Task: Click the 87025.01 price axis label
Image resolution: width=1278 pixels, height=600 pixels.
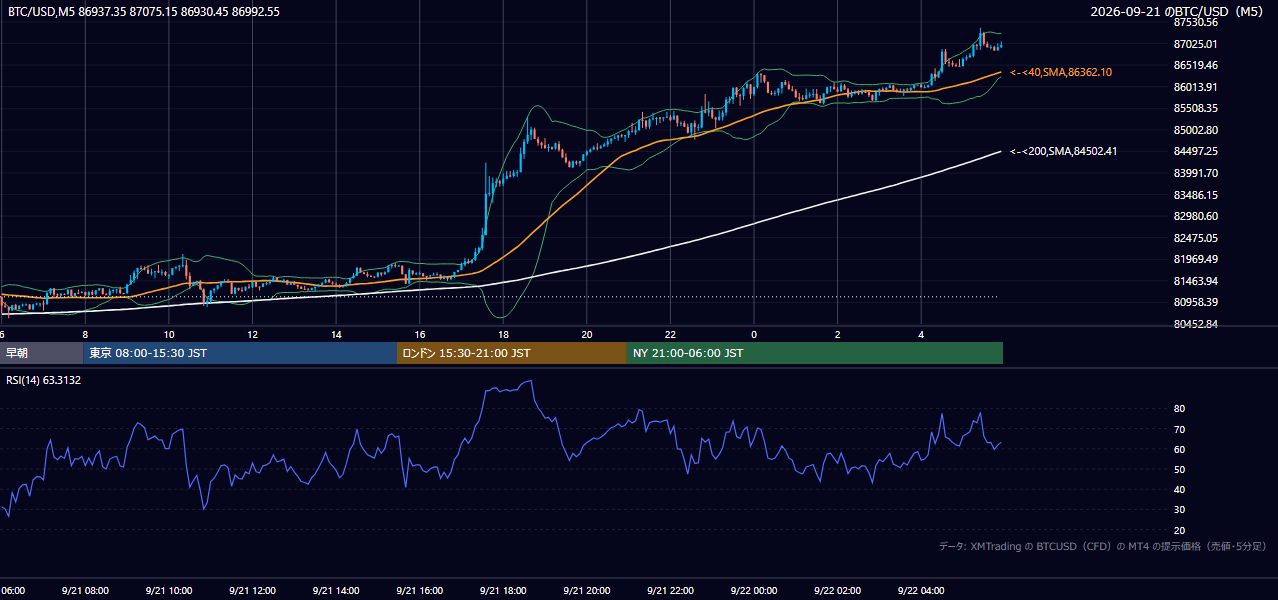Action: click(x=1196, y=44)
